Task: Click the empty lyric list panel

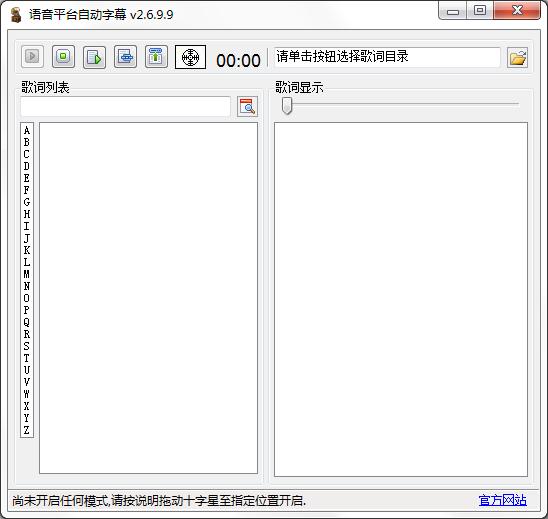Action: click(x=149, y=298)
